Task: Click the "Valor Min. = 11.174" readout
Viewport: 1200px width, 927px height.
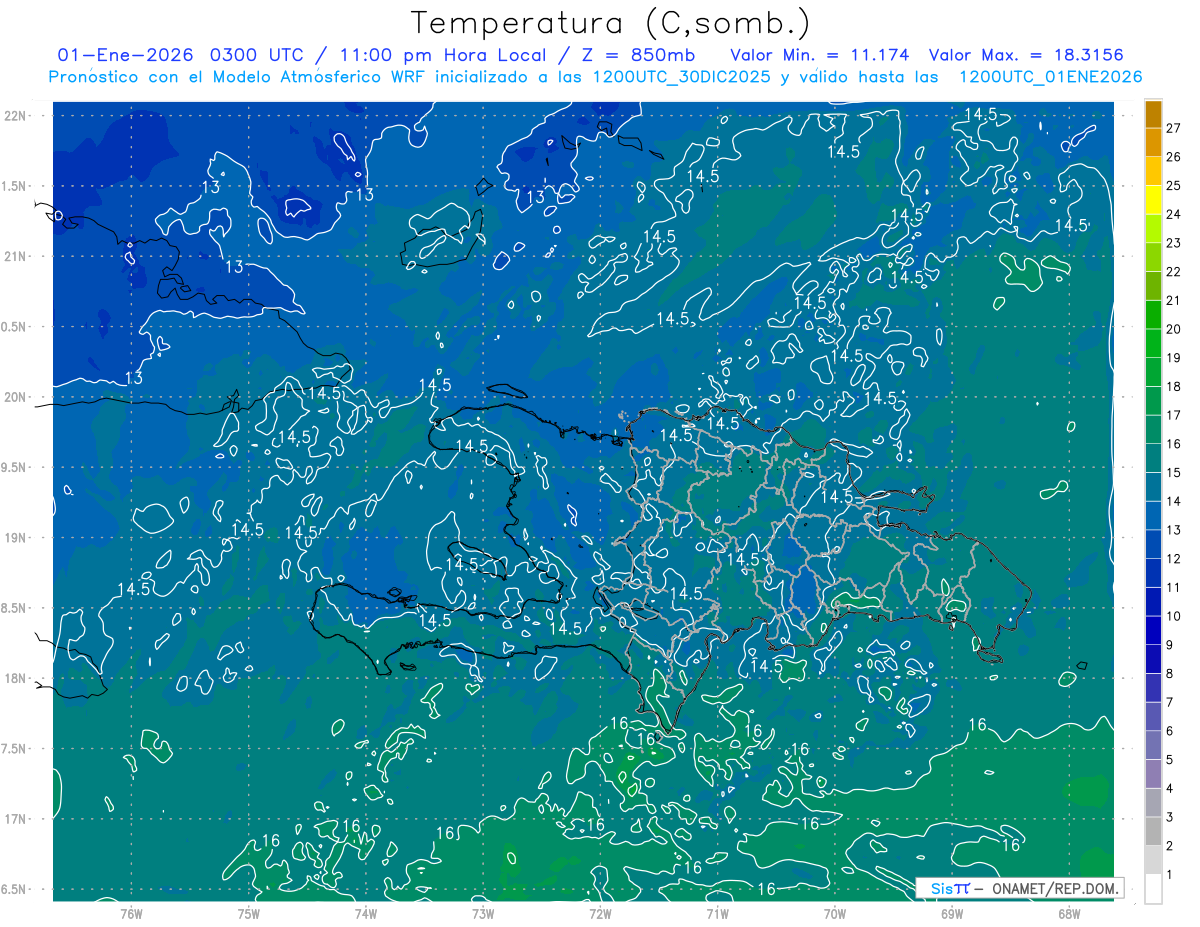Action: [820, 55]
